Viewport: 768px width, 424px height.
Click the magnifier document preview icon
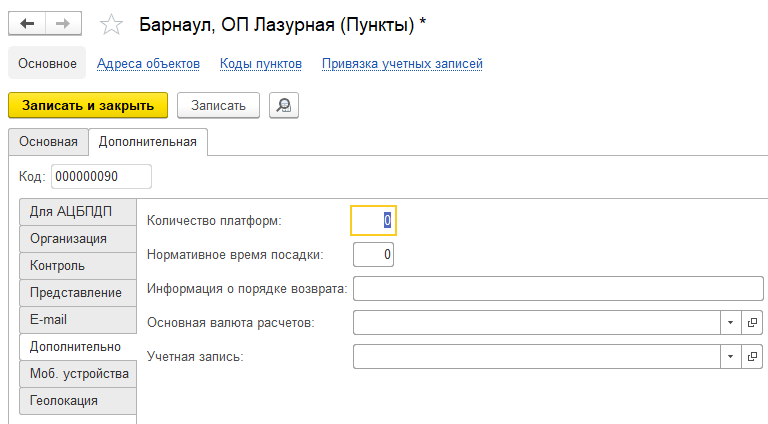coord(284,105)
